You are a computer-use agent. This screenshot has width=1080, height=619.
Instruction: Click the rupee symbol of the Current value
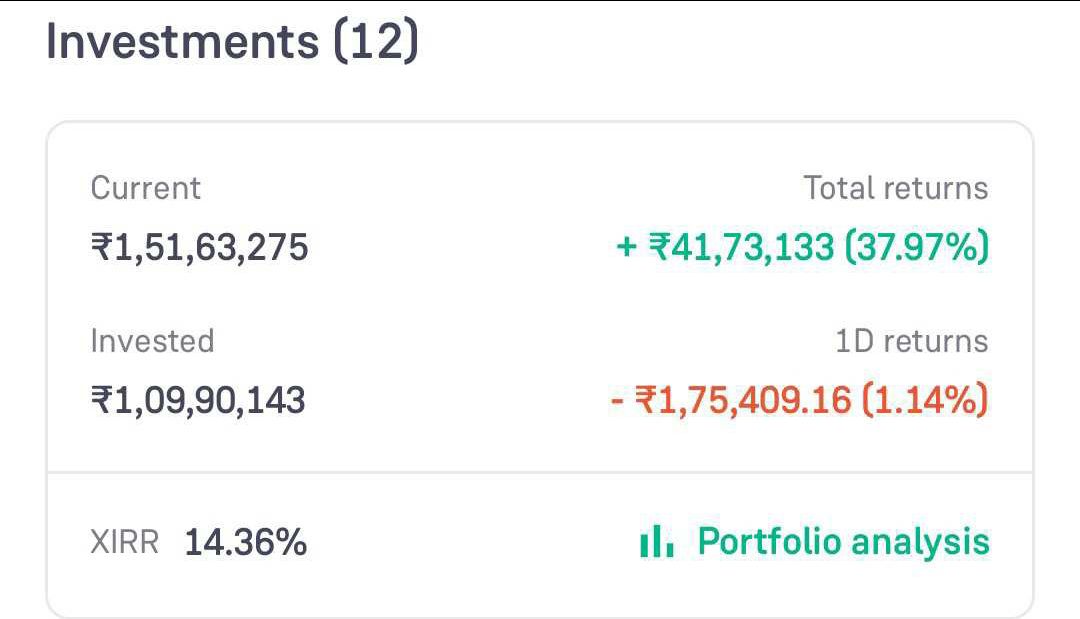pos(102,247)
